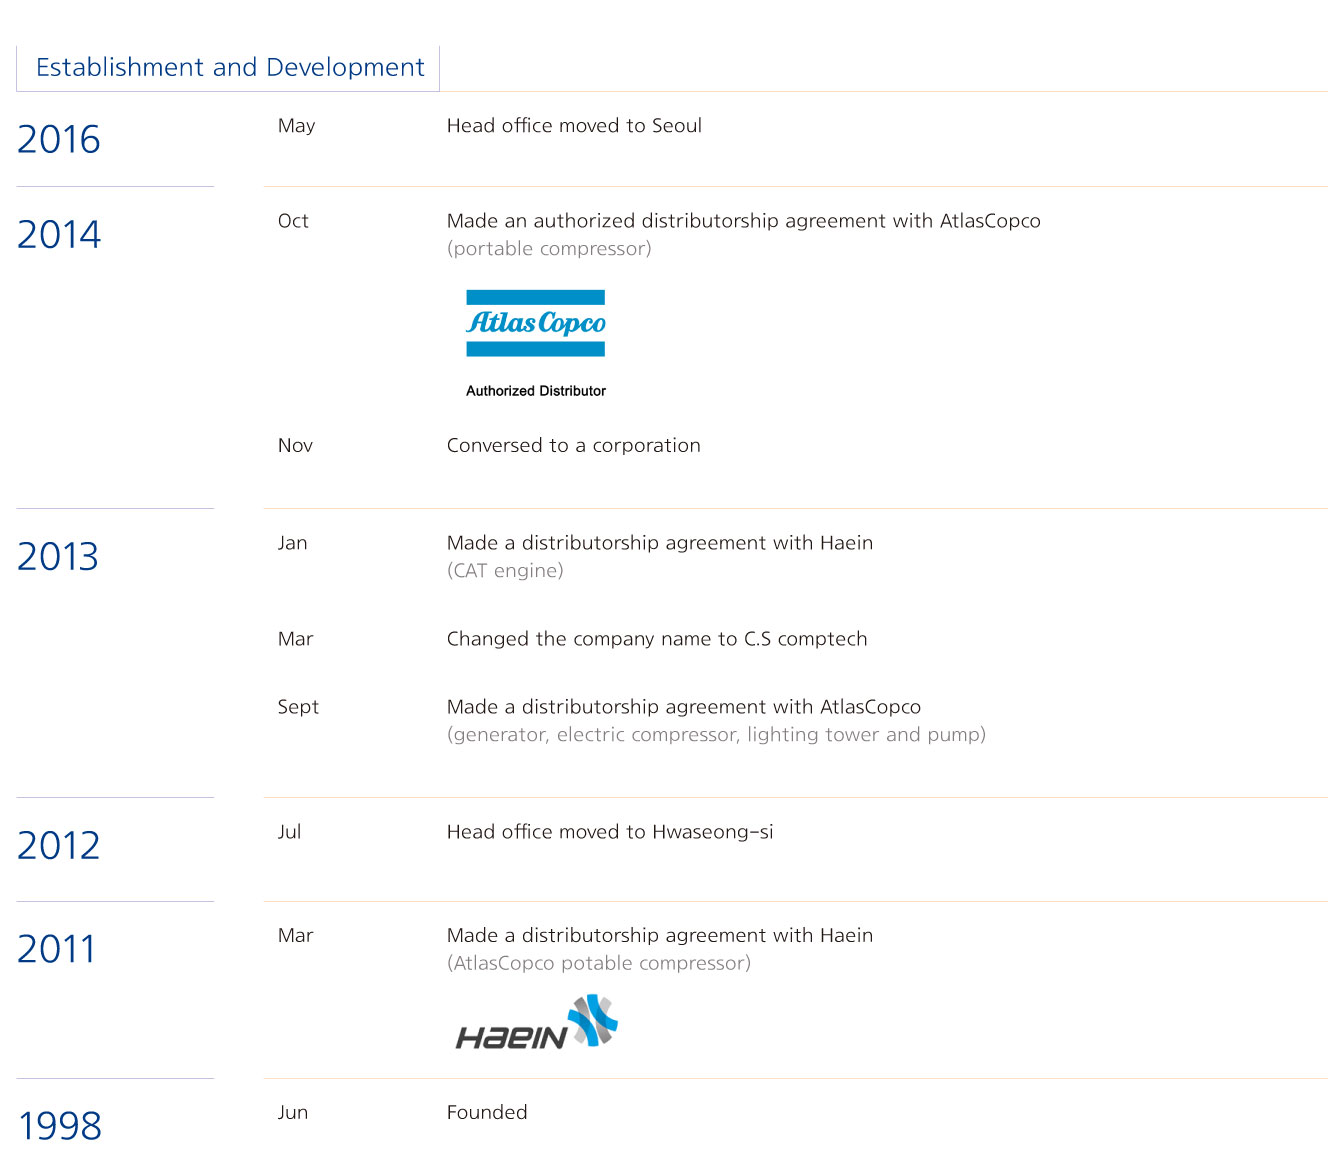Click 'Changed the company name to C.S comptech'
Screen dimensions: 1344x1175
pos(657,639)
